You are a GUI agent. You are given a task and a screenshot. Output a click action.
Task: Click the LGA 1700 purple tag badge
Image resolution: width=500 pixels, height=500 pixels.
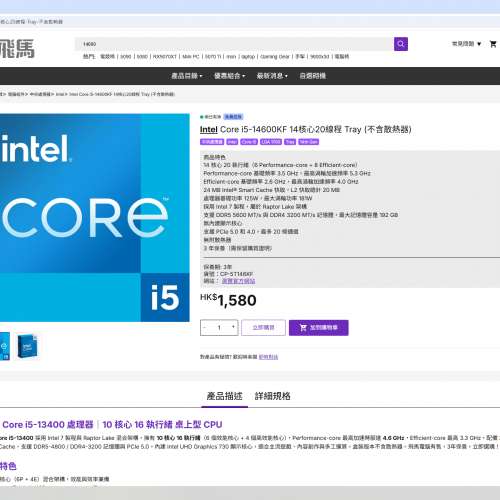coord(271,142)
